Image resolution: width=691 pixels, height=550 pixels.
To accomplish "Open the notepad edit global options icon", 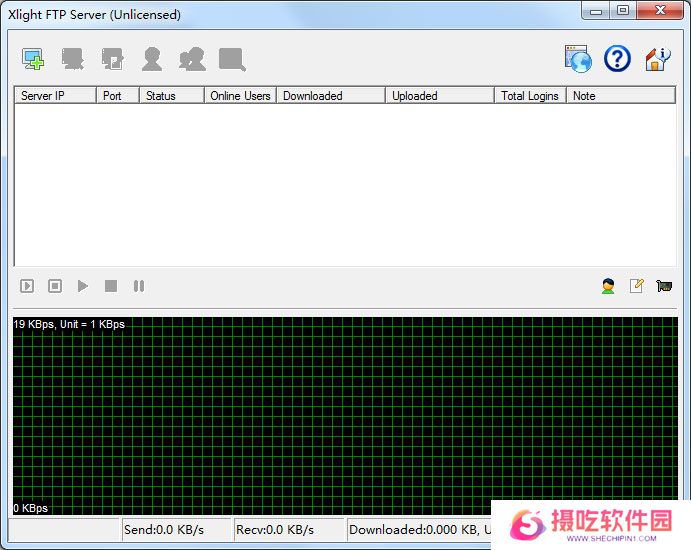I will coord(636,286).
